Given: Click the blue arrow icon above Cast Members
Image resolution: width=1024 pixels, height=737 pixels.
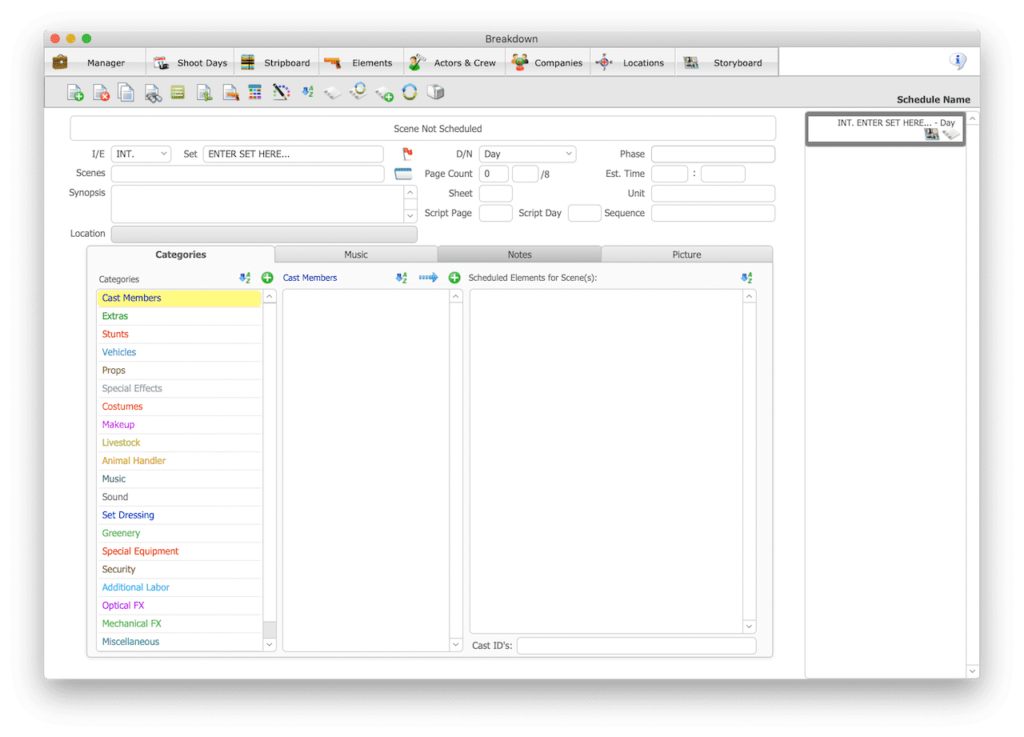Looking at the screenshot, I should click(x=428, y=278).
